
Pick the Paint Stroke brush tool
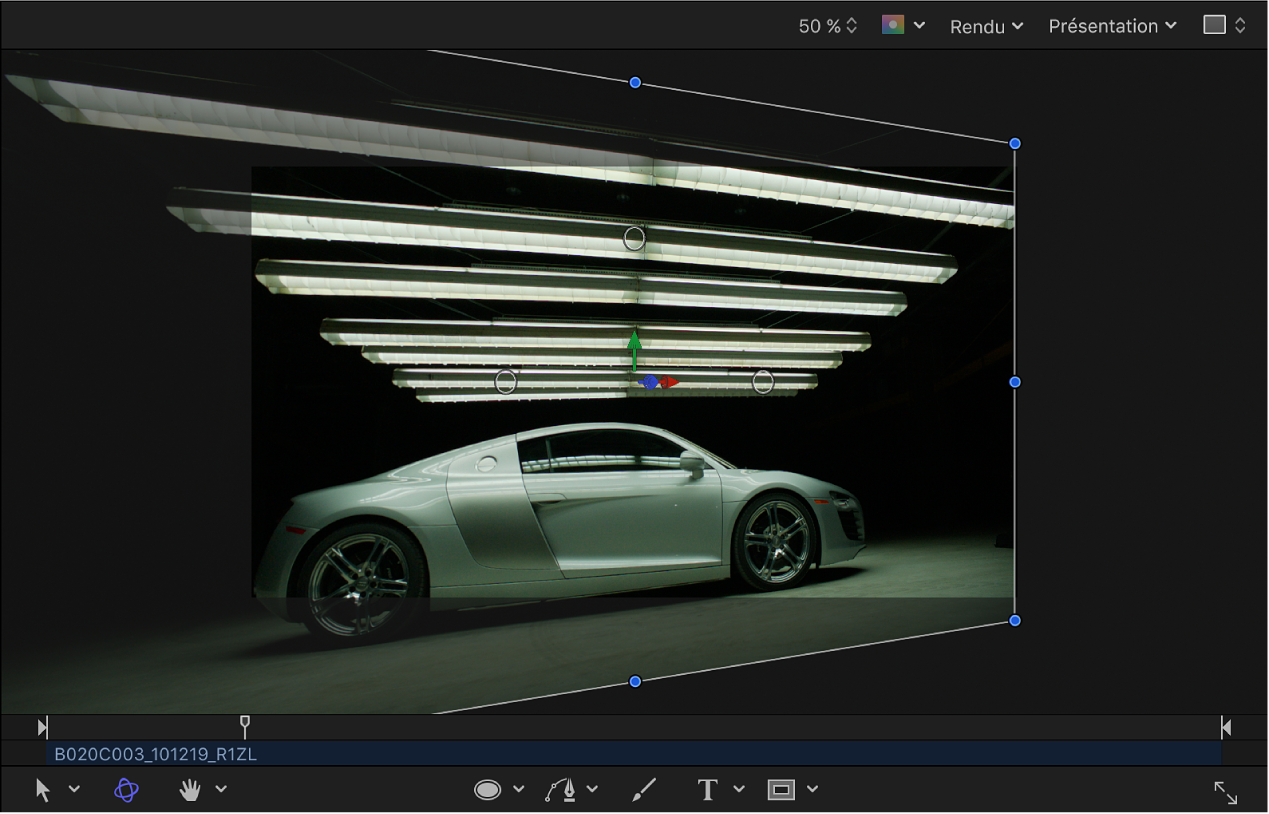(x=644, y=790)
